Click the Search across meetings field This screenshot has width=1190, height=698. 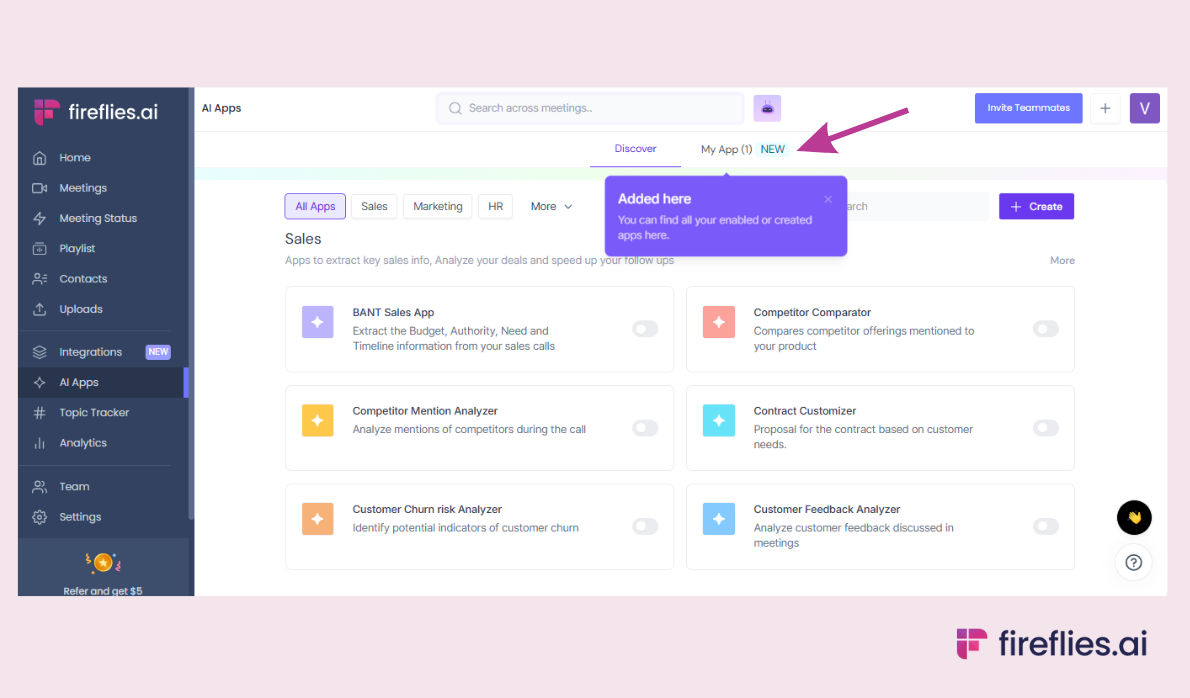coord(590,108)
